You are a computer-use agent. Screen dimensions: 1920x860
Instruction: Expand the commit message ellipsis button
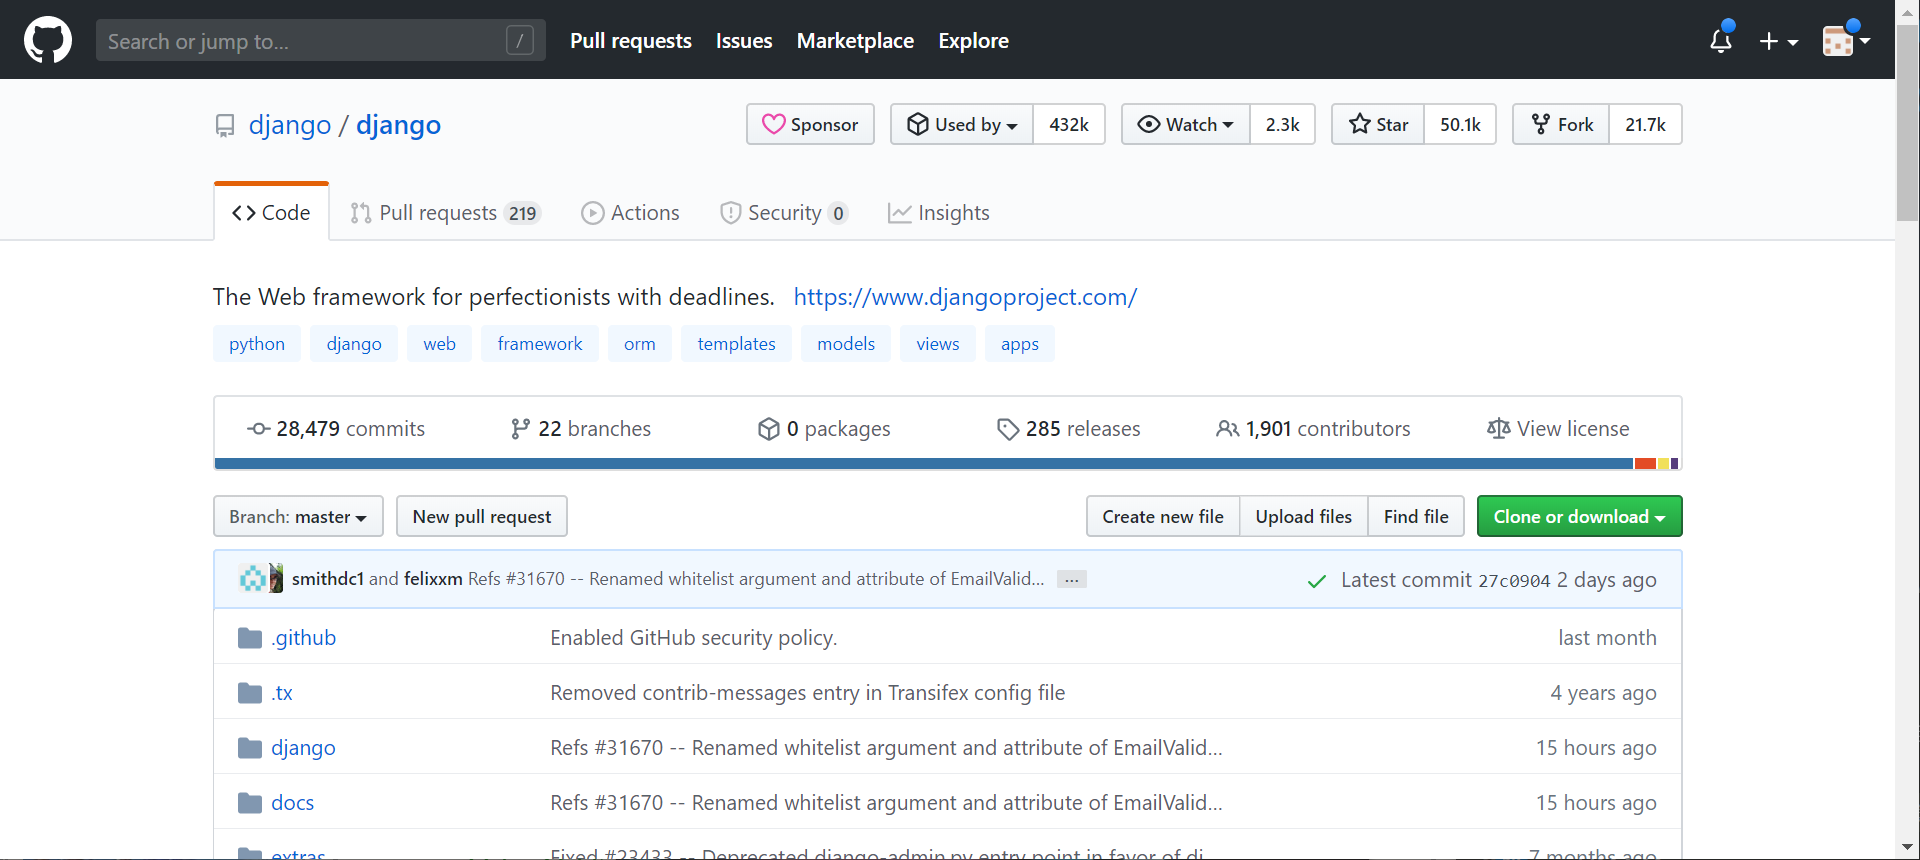(1072, 580)
